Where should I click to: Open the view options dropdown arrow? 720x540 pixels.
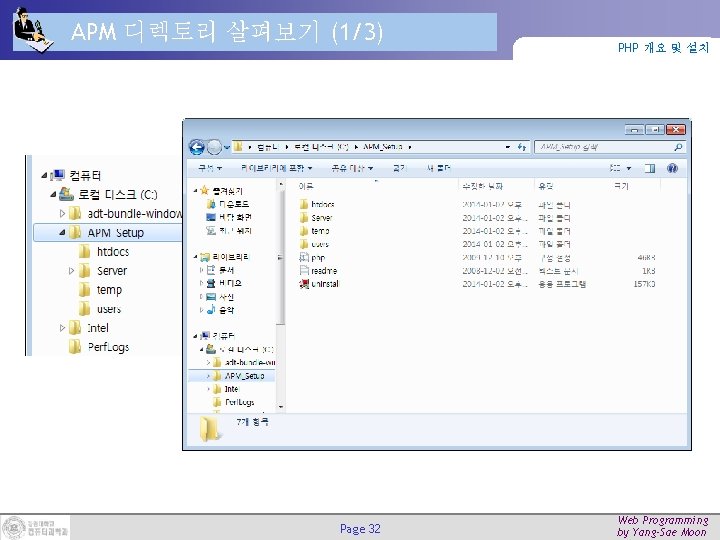pyautogui.click(x=629, y=169)
